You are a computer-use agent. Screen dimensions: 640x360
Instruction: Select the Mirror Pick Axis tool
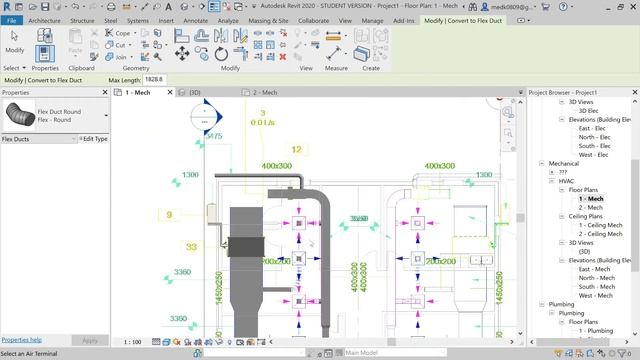tap(221, 36)
